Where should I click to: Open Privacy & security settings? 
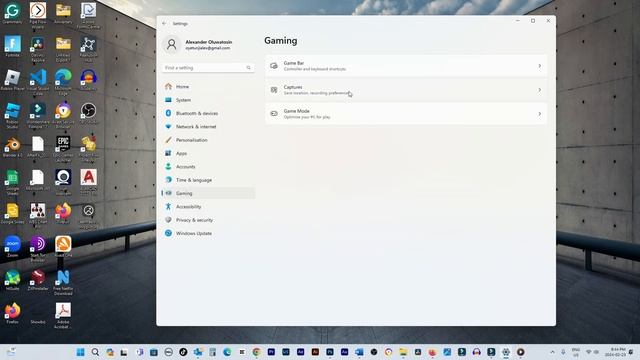(209, 220)
